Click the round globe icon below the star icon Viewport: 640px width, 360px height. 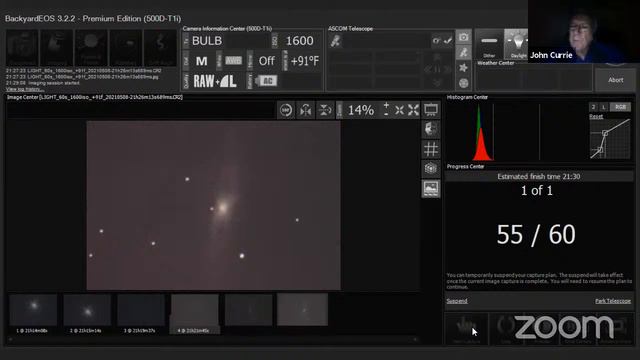(464, 83)
